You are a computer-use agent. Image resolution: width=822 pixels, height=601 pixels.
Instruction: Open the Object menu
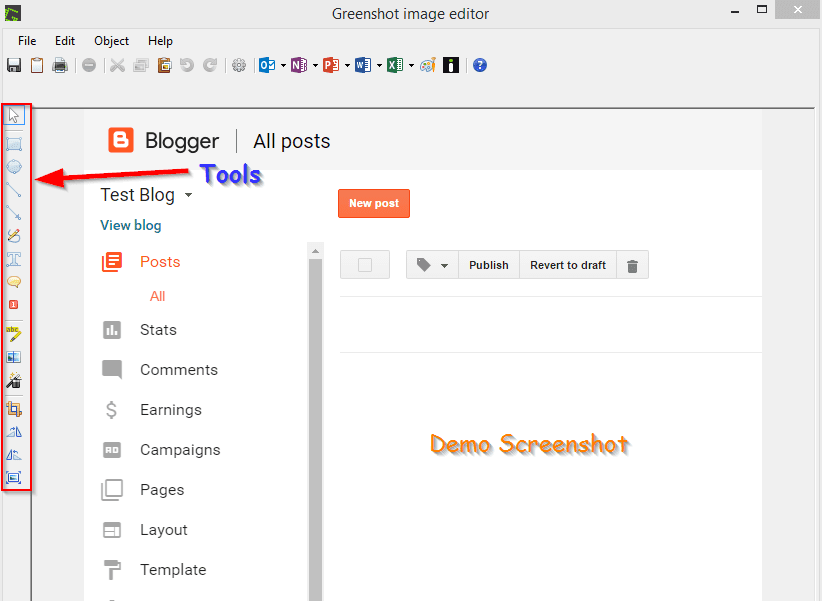[112, 41]
